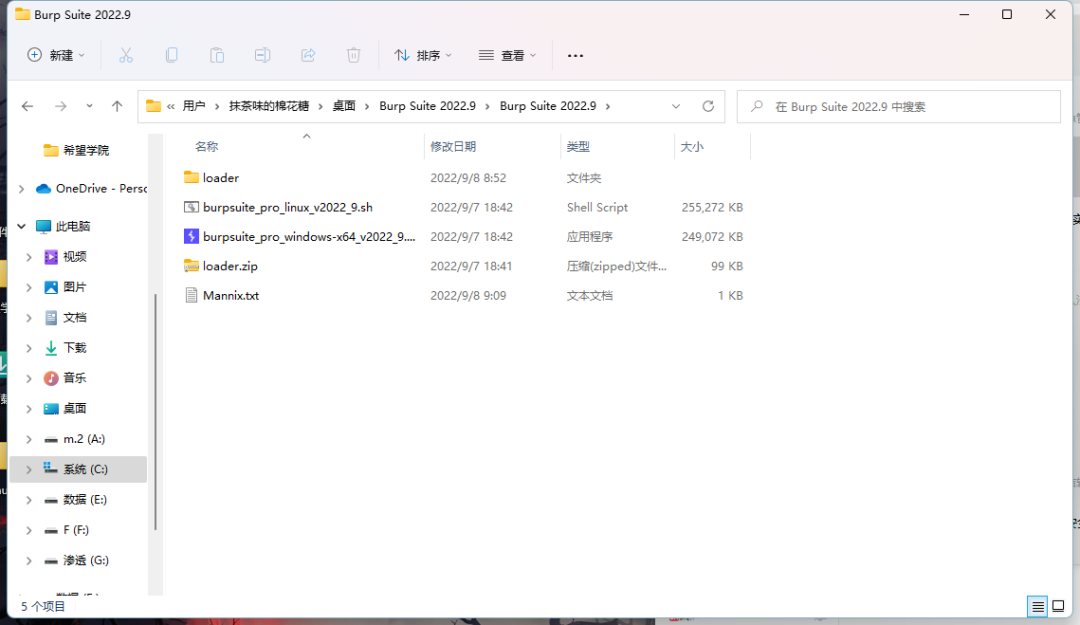Open address bar history dropdown
1080x625 pixels.
(x=676, y=106)
